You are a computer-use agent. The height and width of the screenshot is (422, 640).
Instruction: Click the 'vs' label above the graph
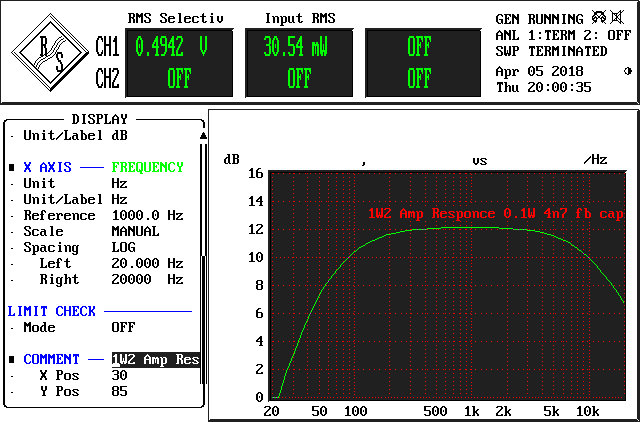pyautogui.click(x=480, y=161)
